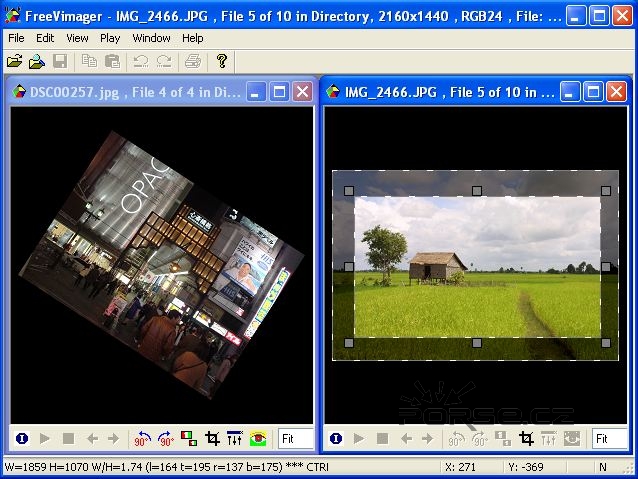Click resize/color squares icon in DSC00257 window

(189, 439)
